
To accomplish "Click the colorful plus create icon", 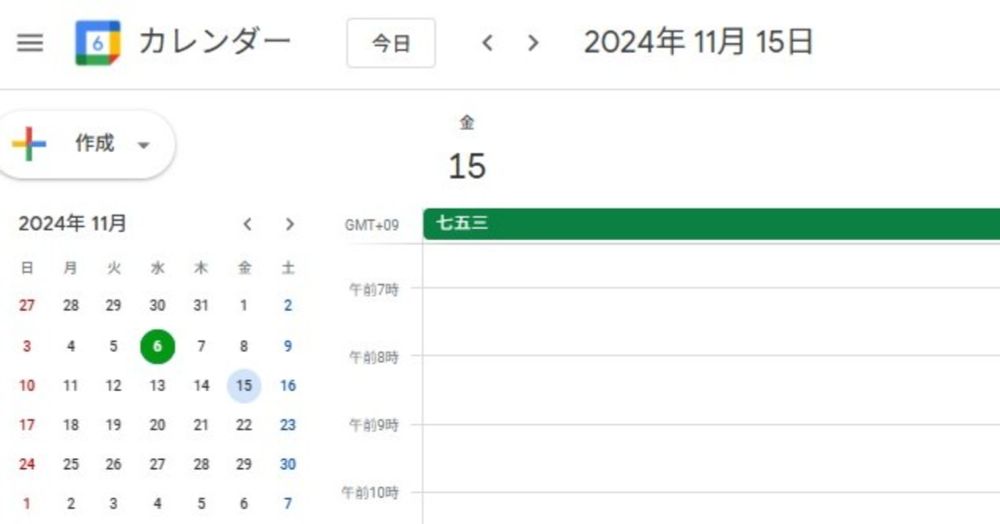I will 30,144.
